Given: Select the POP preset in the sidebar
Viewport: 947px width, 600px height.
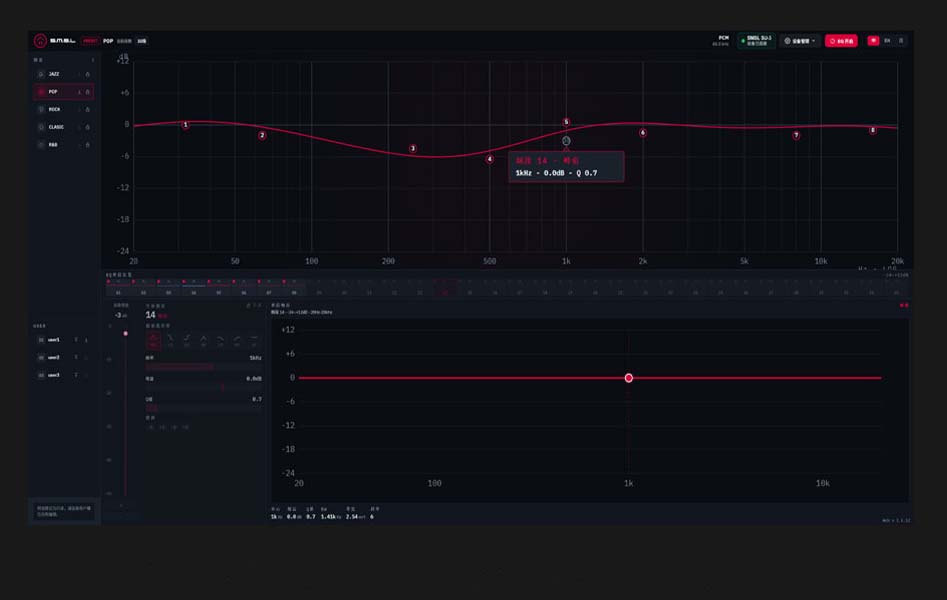Looking at the screenshot, I should (63, 92).
